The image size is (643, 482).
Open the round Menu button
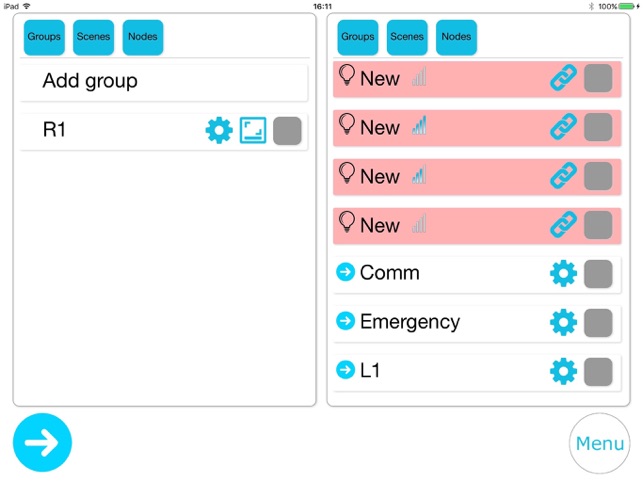point(600,443)
